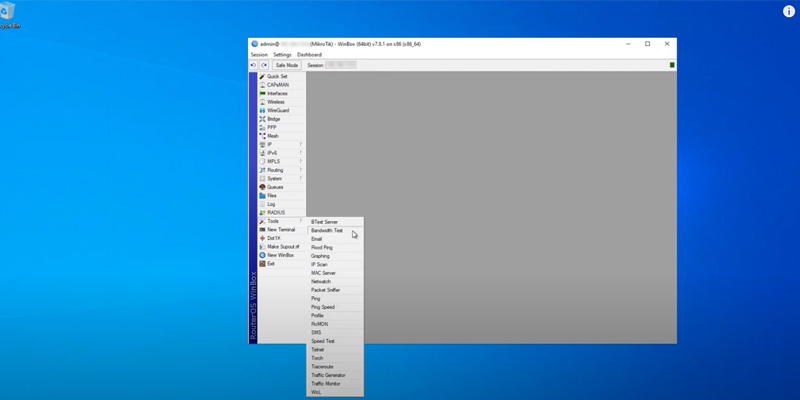Open PPP via its sidebar icon
Viewport: 800px width, 400px height.
262,128
